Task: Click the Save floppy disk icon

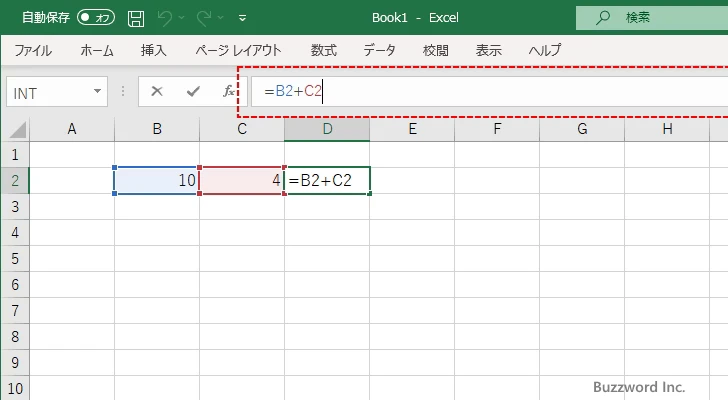Action: 136,18
